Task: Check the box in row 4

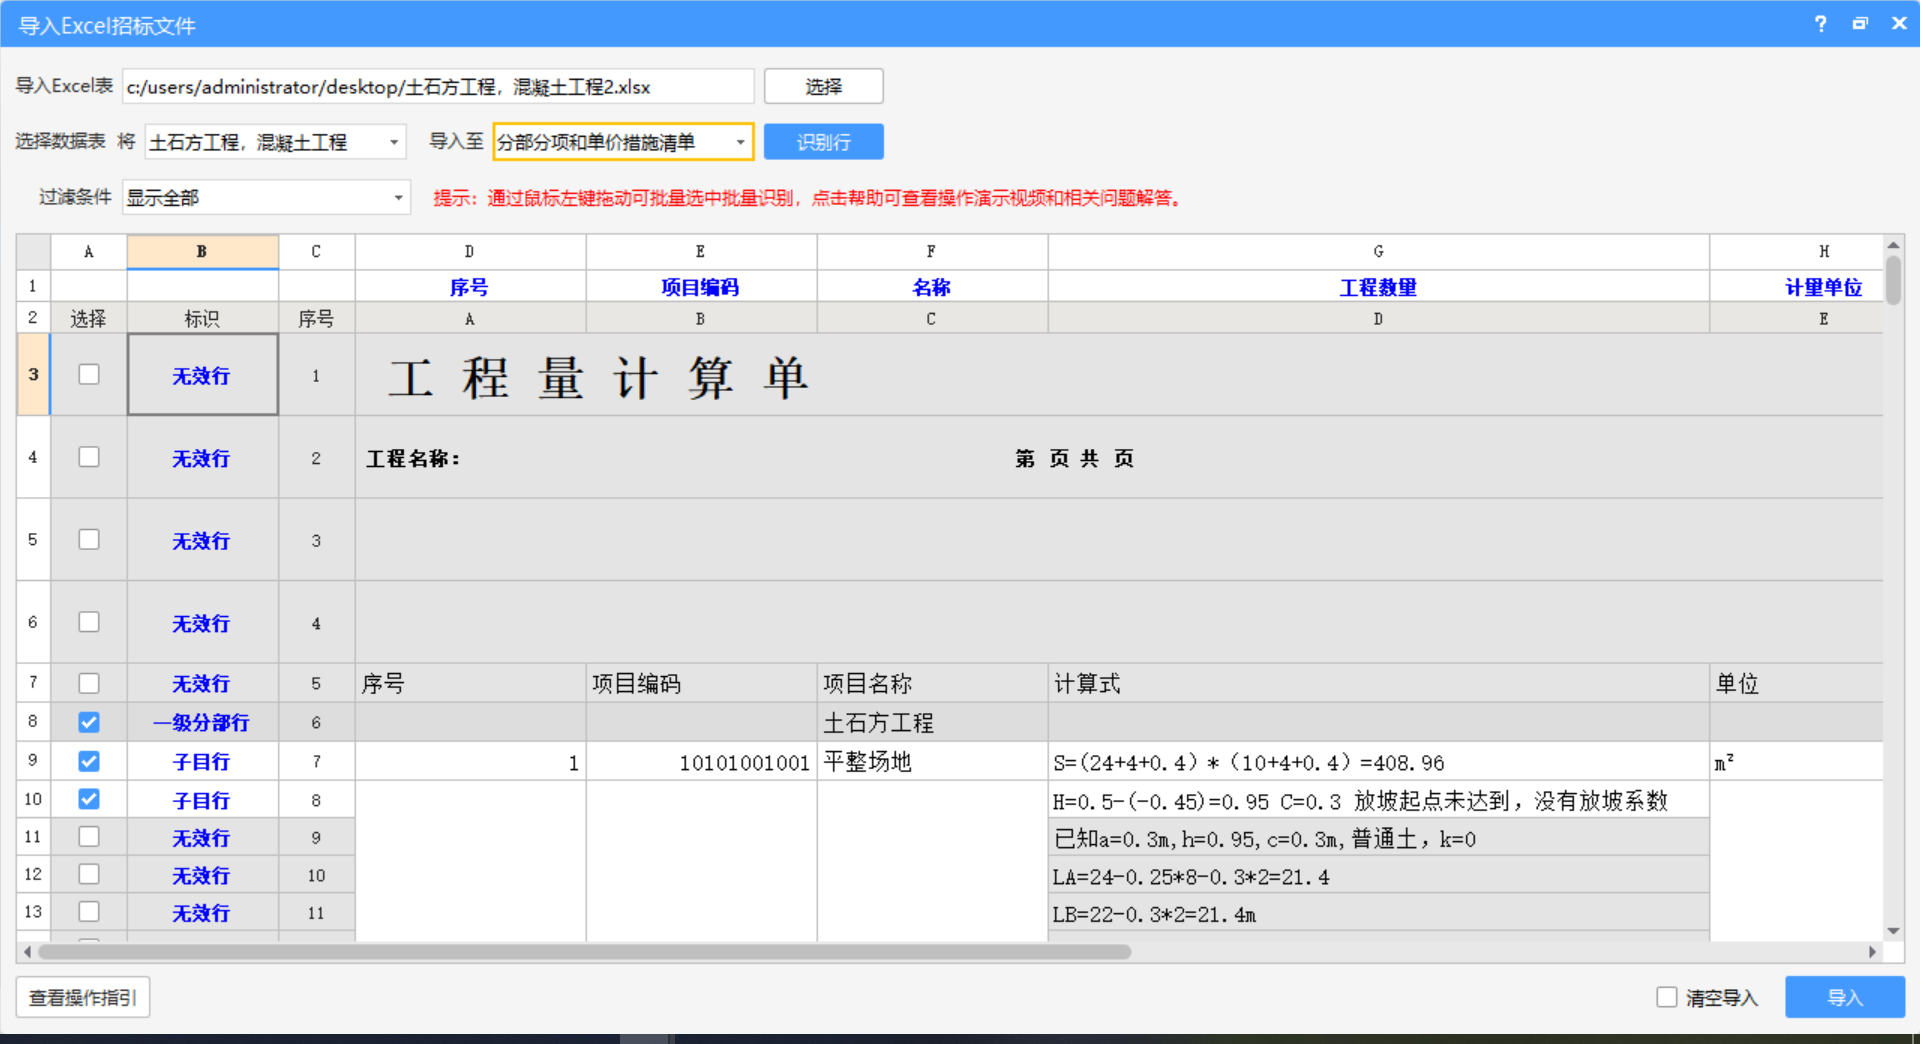Action: click(89, 457)
